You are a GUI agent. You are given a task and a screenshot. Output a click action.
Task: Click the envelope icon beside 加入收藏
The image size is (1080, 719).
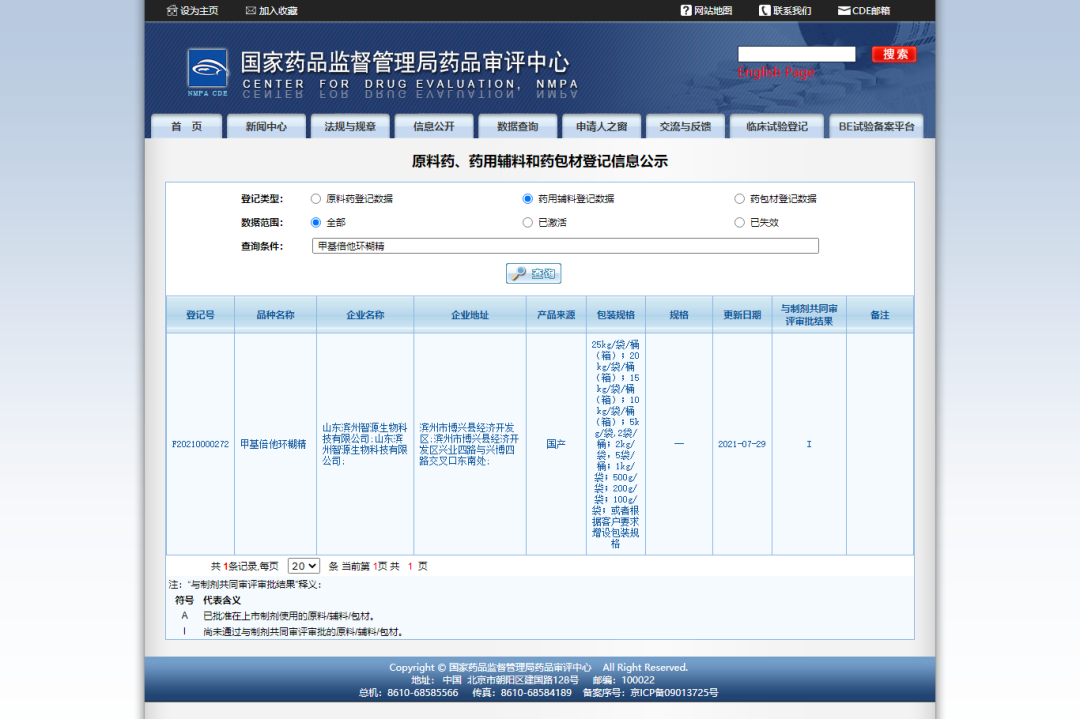click(250, 11)
